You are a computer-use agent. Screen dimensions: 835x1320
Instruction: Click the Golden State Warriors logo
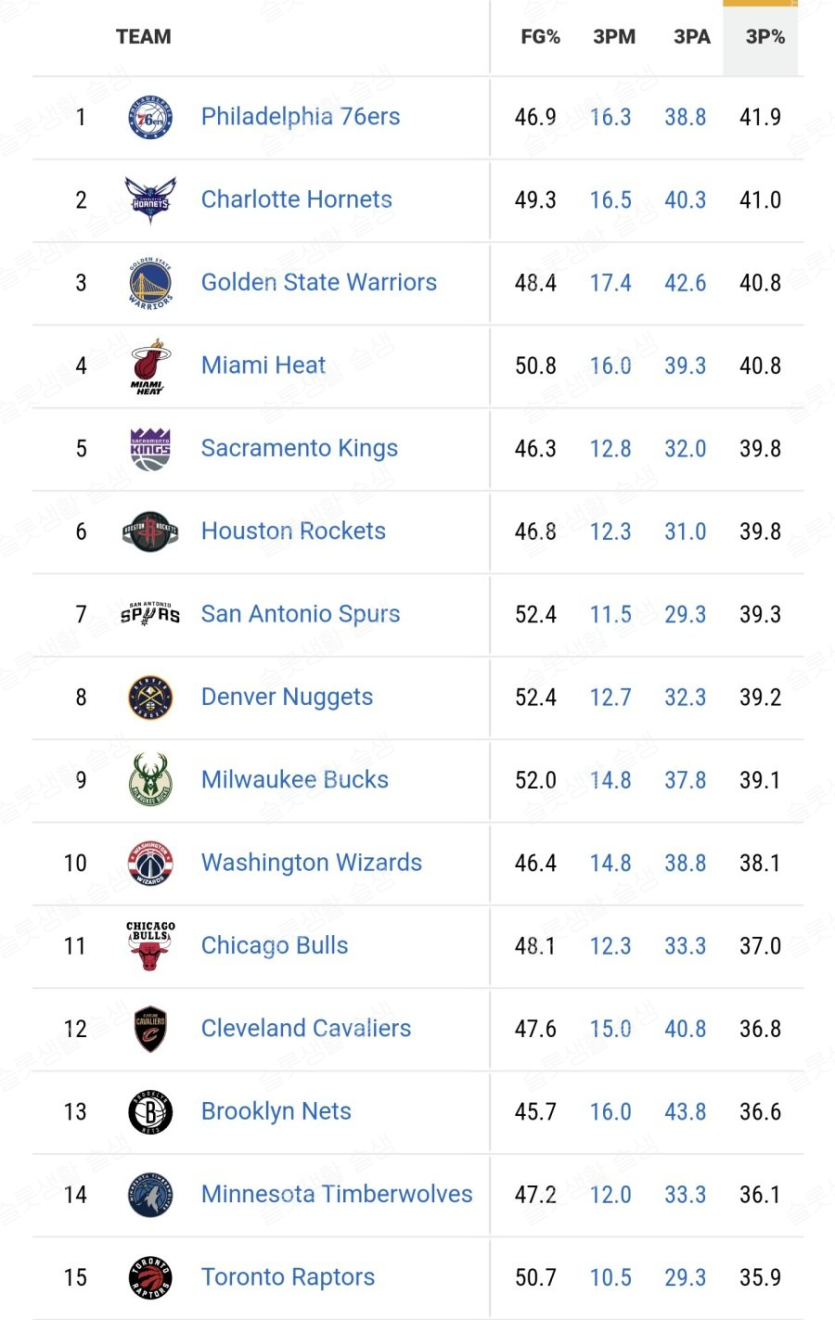[150, 283]
